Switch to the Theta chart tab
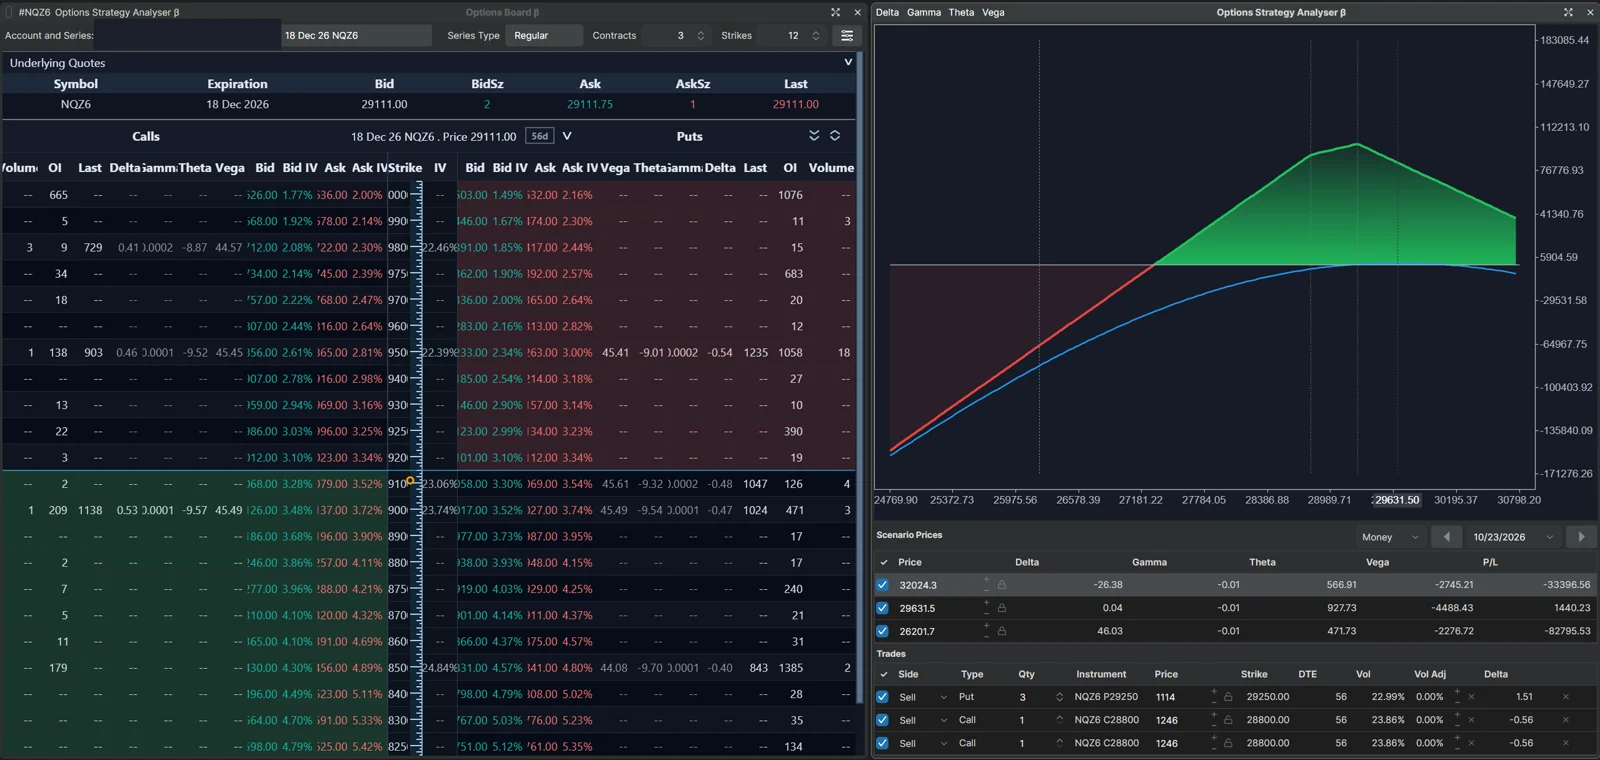The height and width of the screenshot is (760, 1600). pos(961,12)
